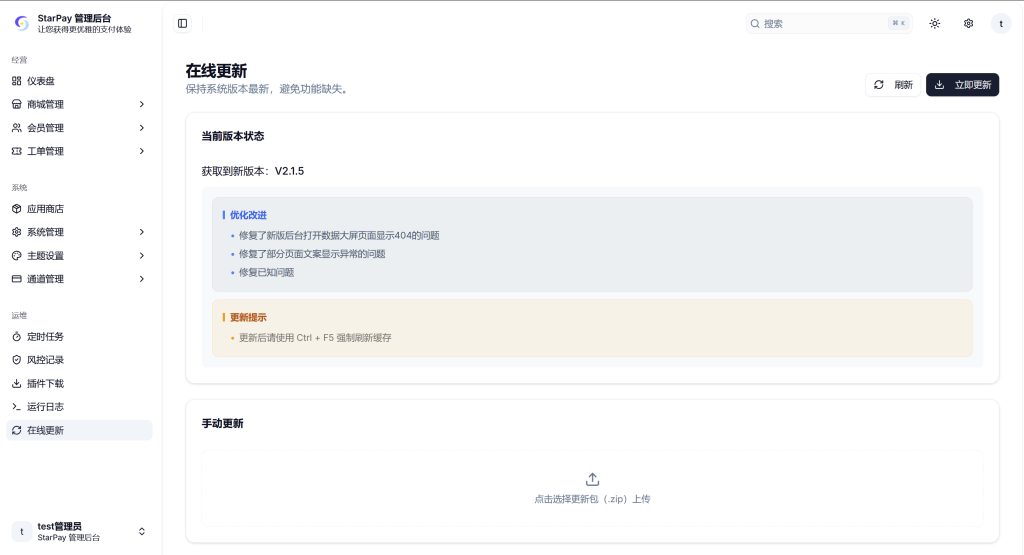
Task: Click the 系统管理 gear icon in sidebar
Action: point(17,232)
